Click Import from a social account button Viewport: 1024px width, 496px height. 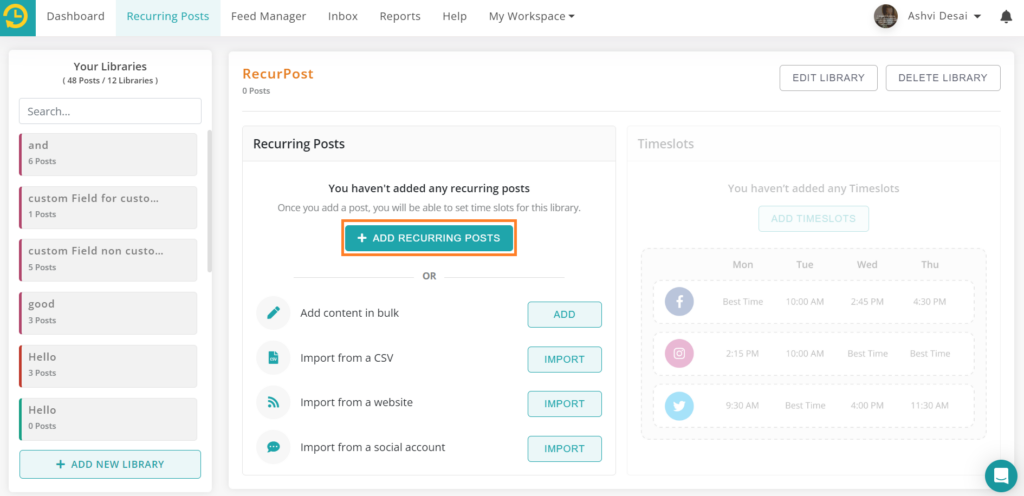564,448
